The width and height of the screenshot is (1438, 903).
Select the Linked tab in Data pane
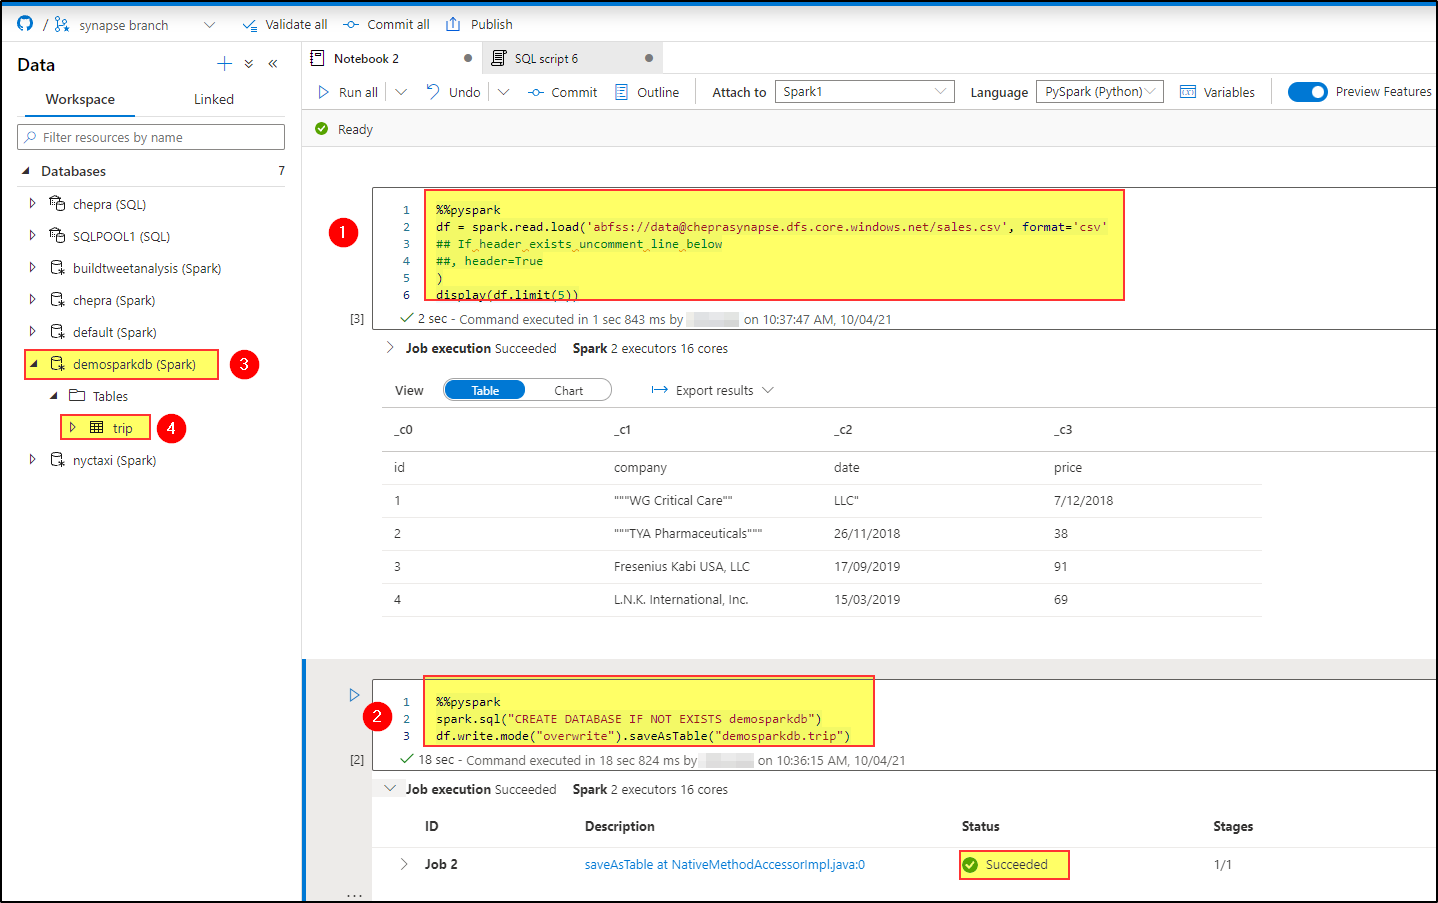click(x=213, y=99)
